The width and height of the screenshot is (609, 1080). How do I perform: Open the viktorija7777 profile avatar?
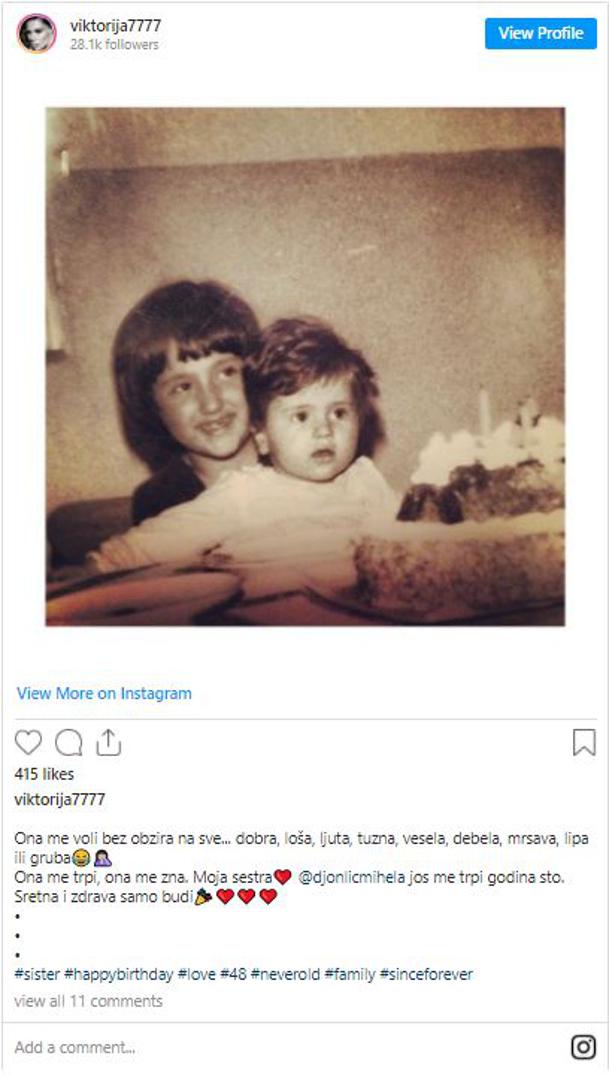click(37, 33)
